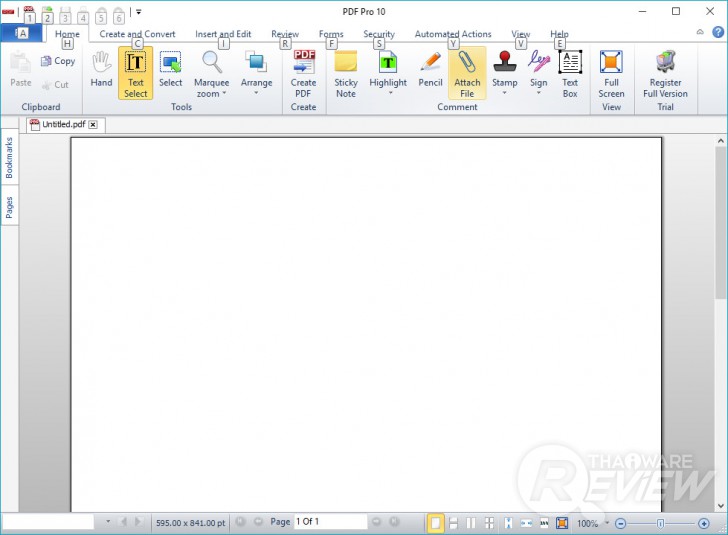Image resolution: width=728 pixels, height=535 pixels.
Task: Open the Bookmarks side panel
Action: click(9, 158)
